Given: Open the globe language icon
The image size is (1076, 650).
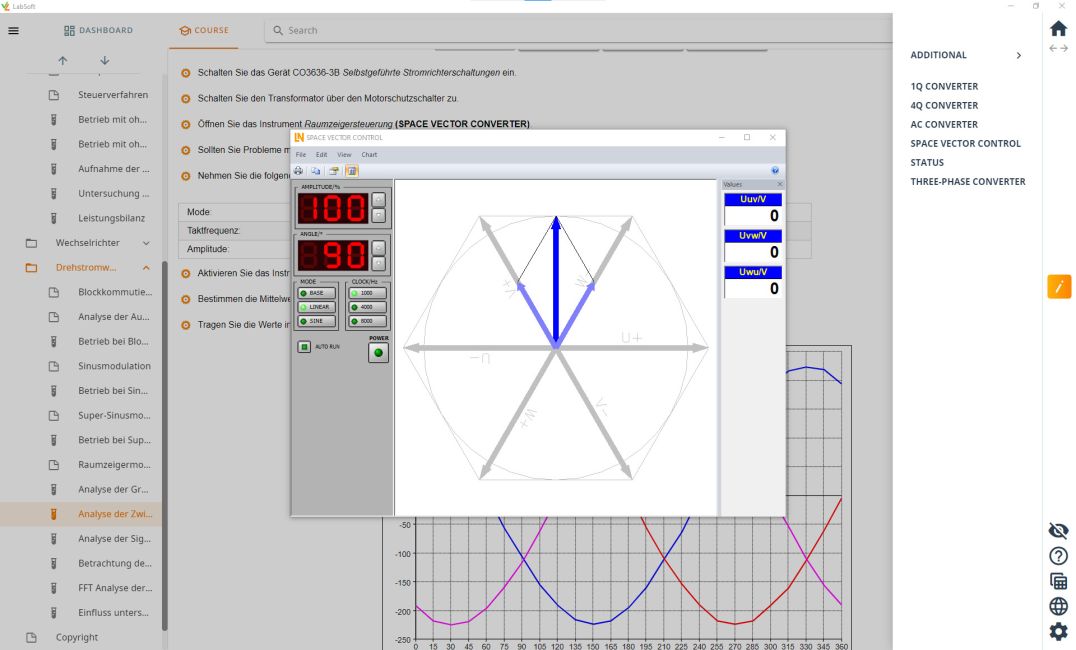Looking at the screenshot, I should click(x=1058, y=606).
